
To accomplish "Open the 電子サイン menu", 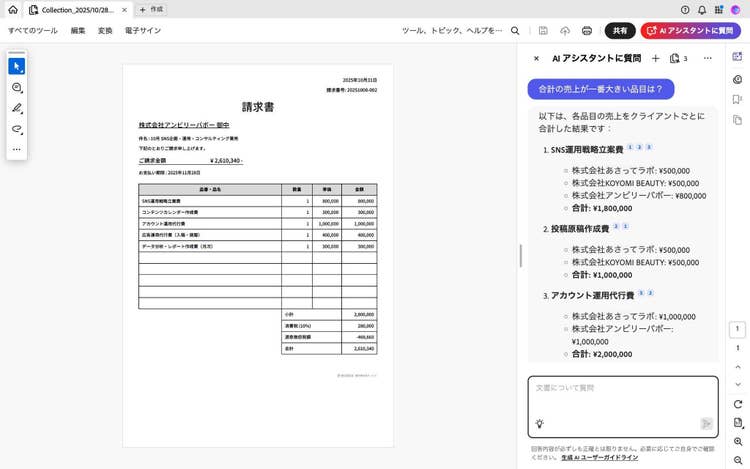I will 142,31.
